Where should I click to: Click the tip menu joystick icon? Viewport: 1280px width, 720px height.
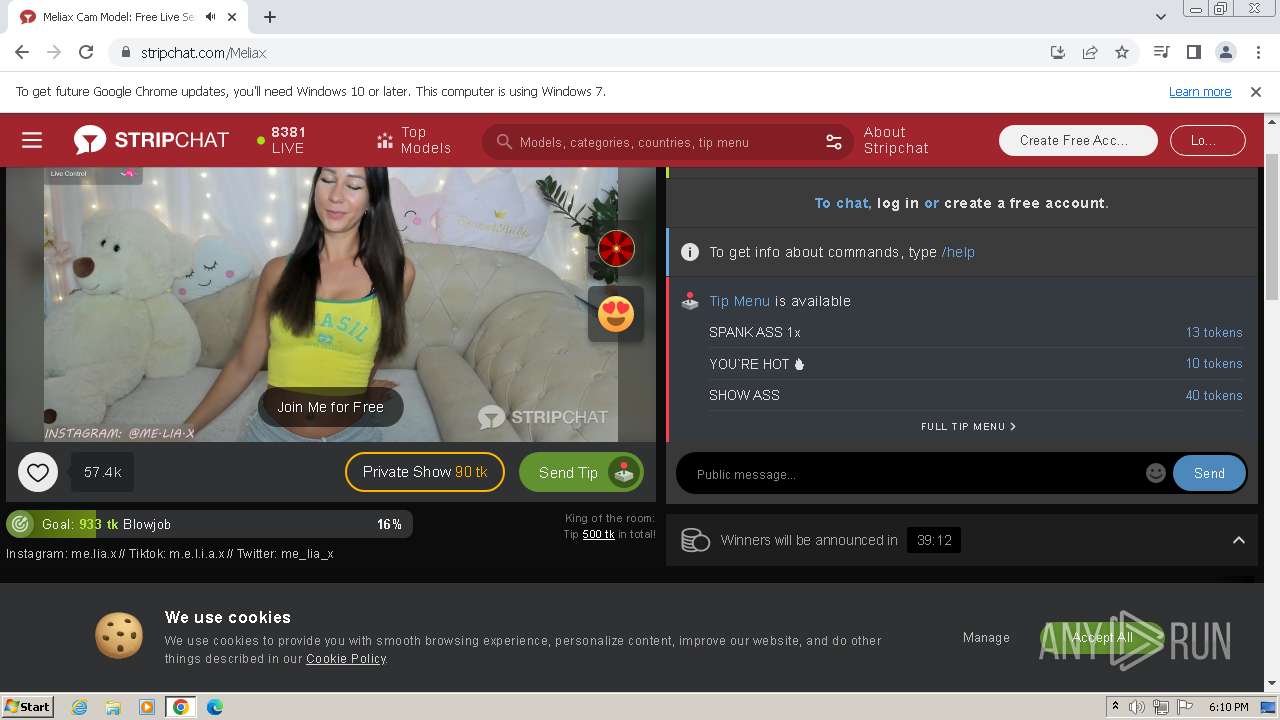pos(690,300)
